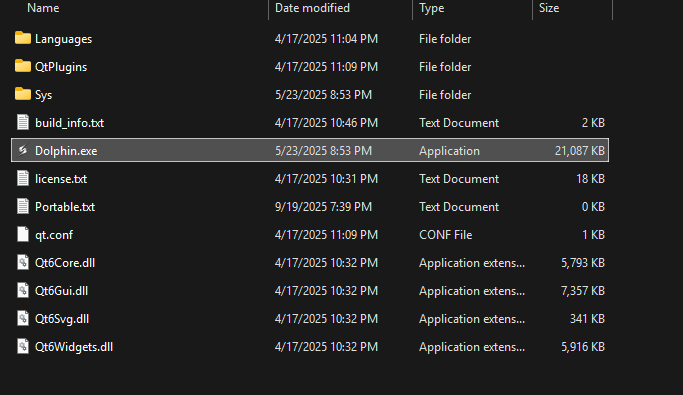
Task: Click the 341 KB size value
Action: click(x=588, y=319)
